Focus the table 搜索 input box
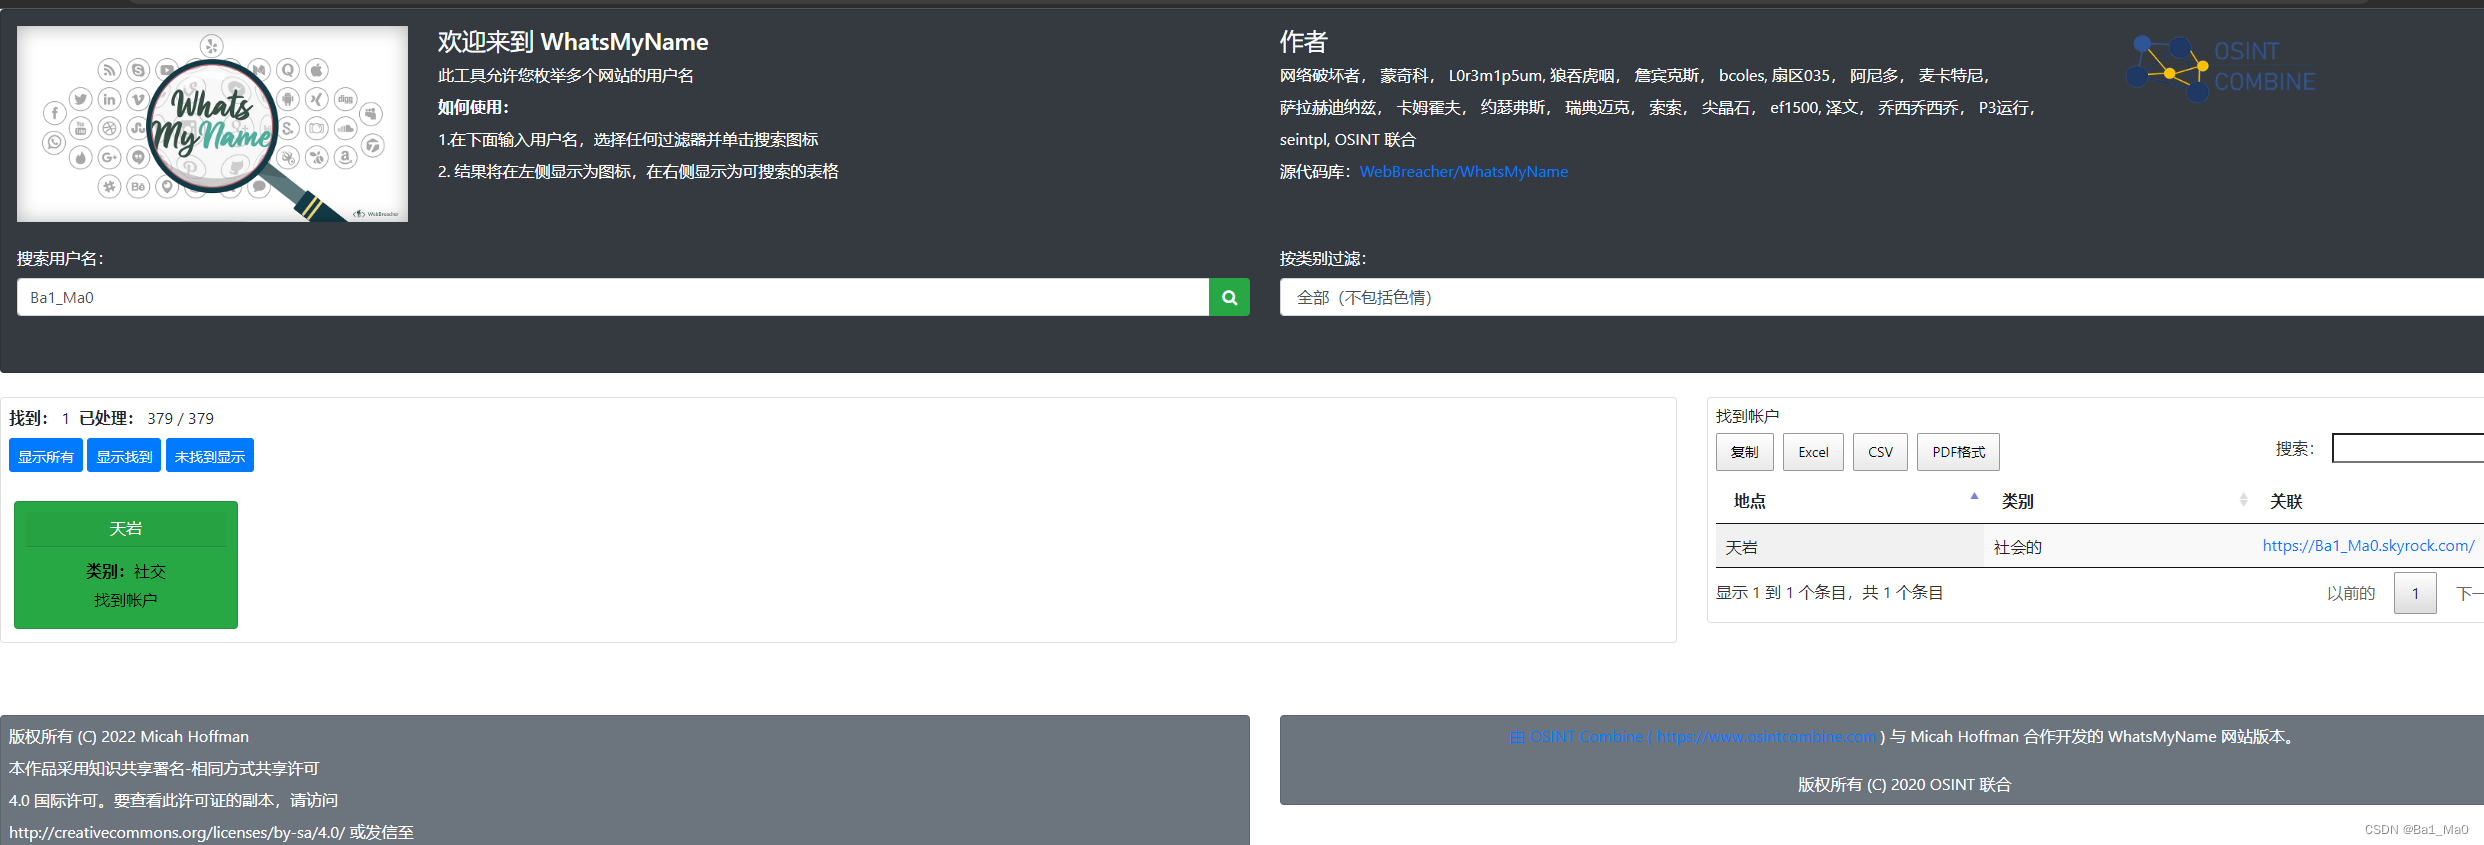 2408,448
